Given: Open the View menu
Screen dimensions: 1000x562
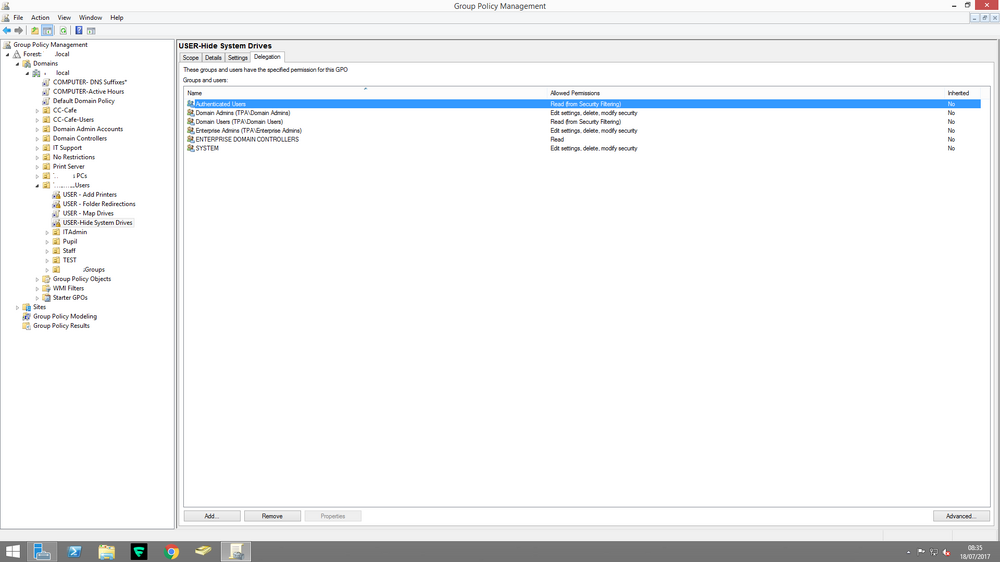Looking at the screenshot, I should (x=64, y=18).
